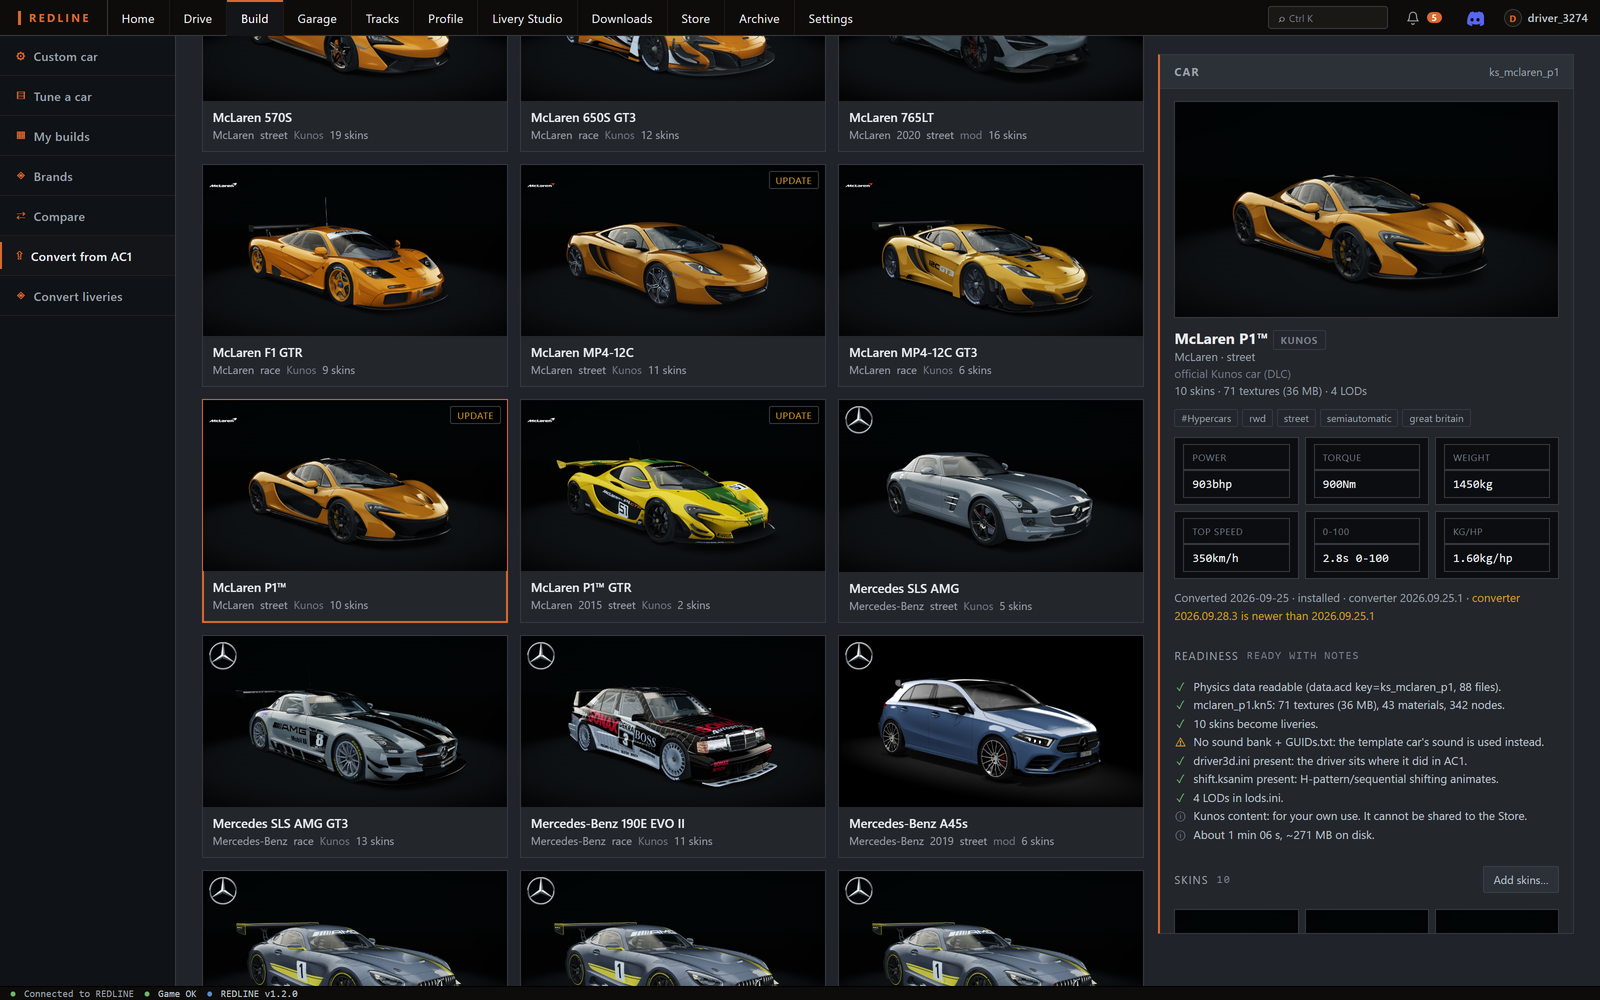
Task: Click the rwd tag
Action: click(1257, 419)
